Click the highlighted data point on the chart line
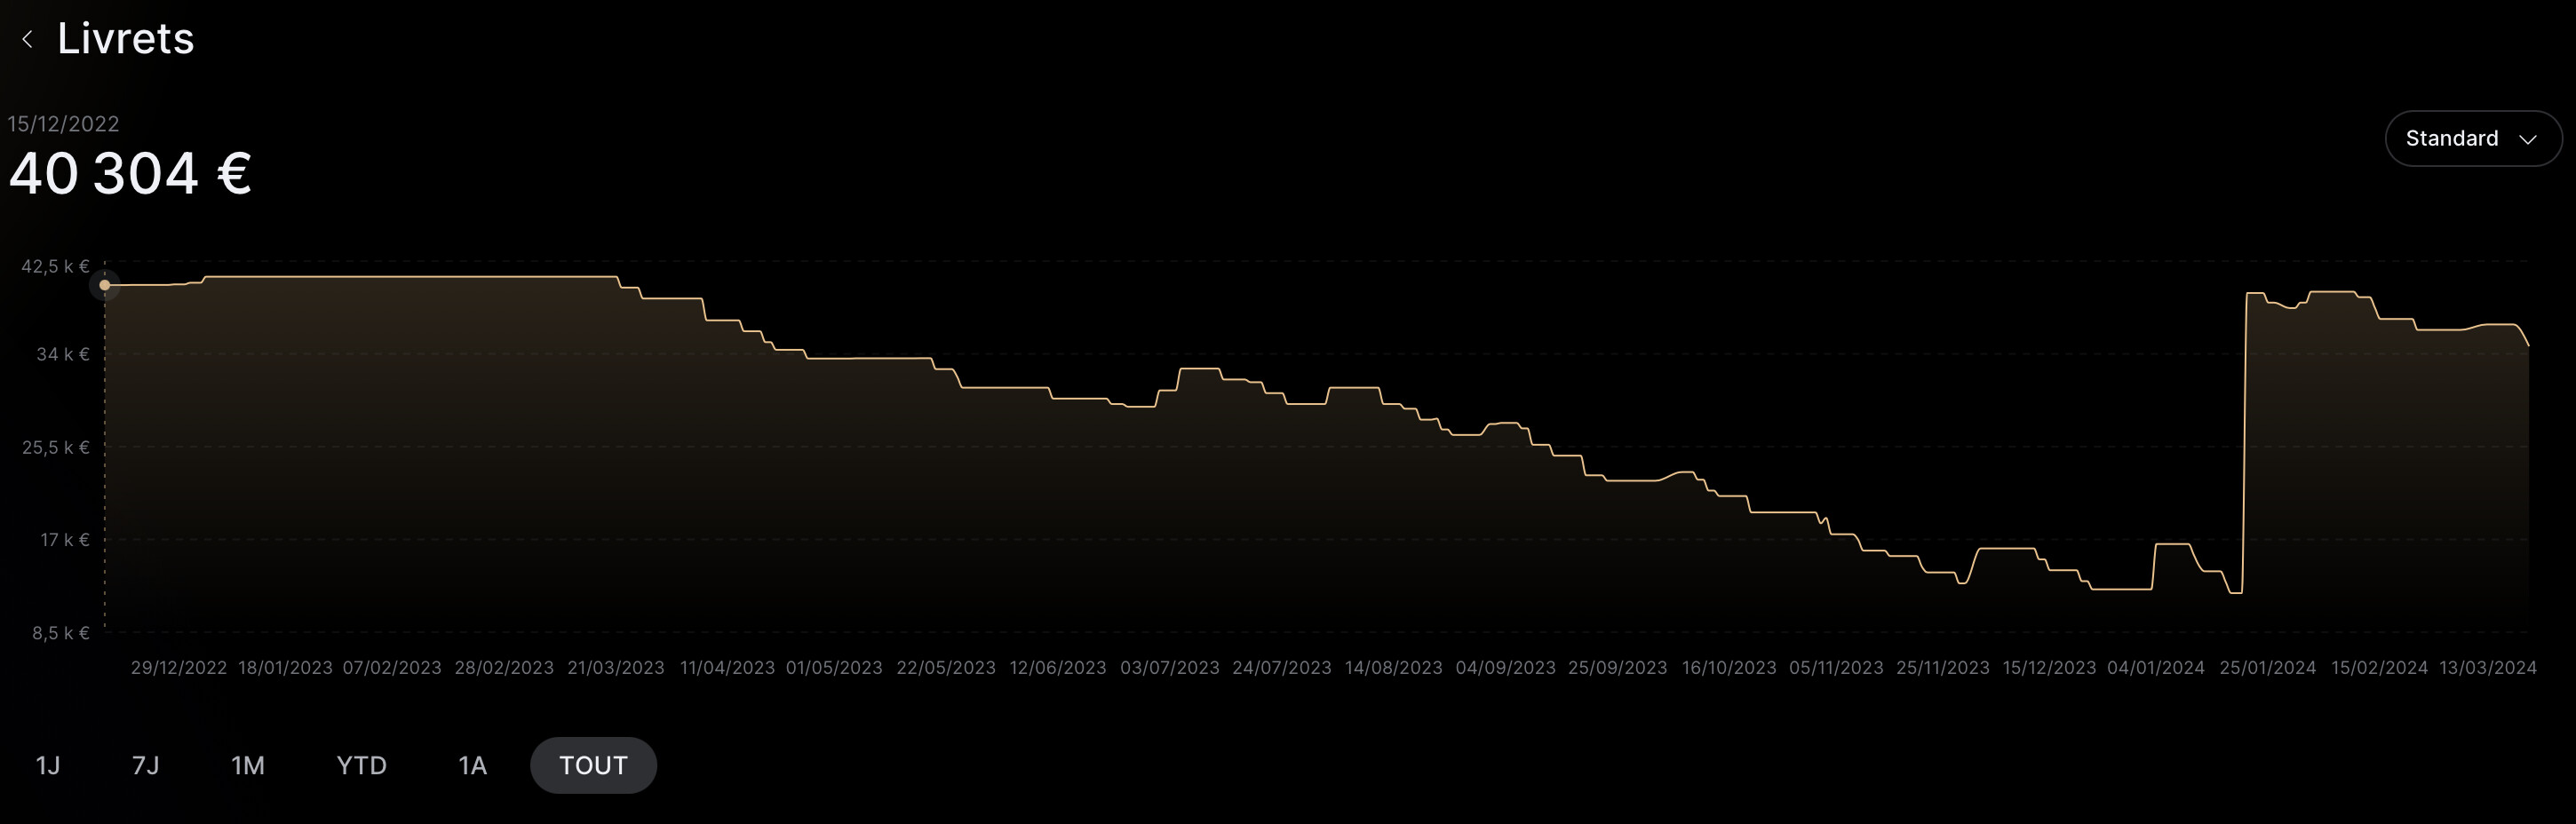2576x824 pixels. (105, 285)
